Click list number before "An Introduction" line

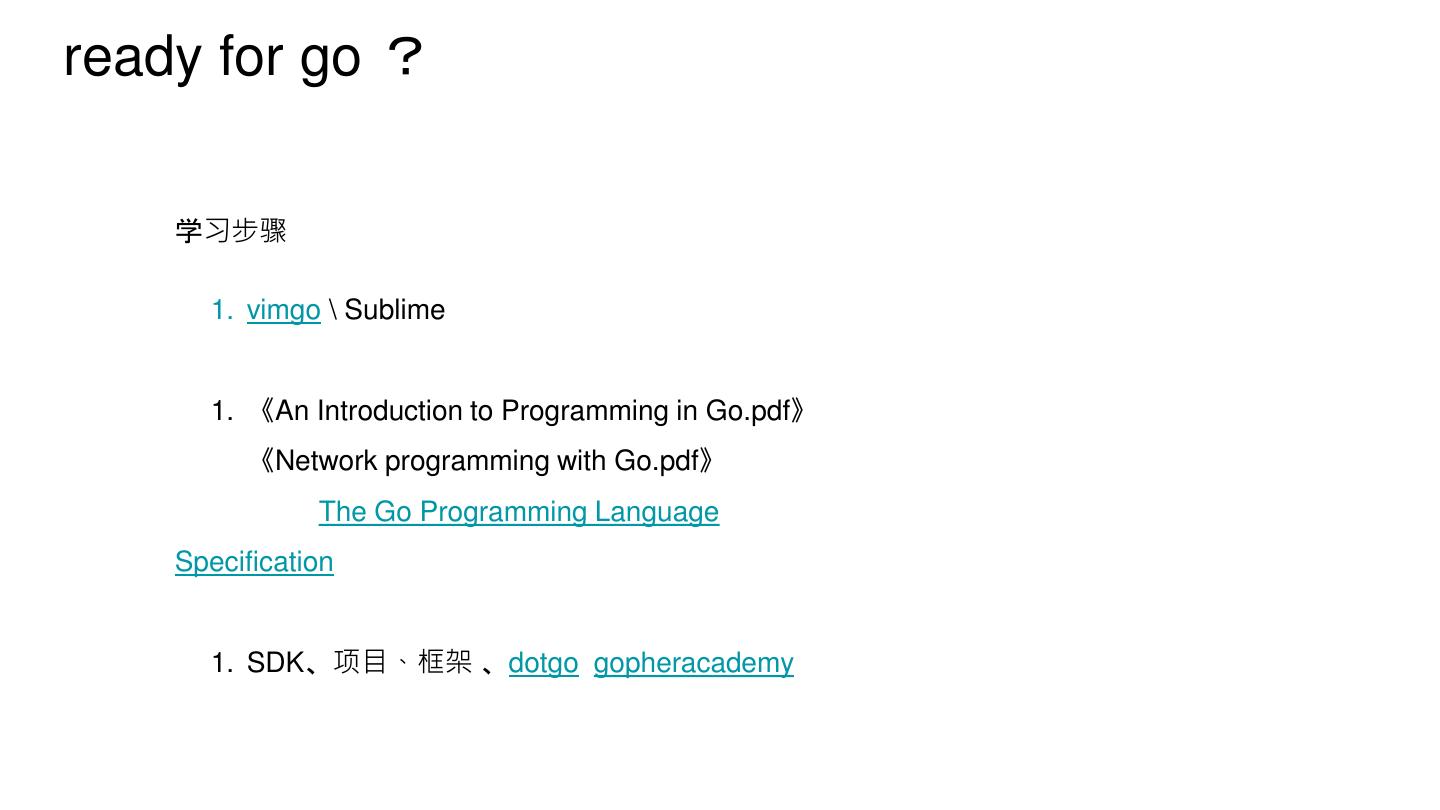click(x=221, y=411)
